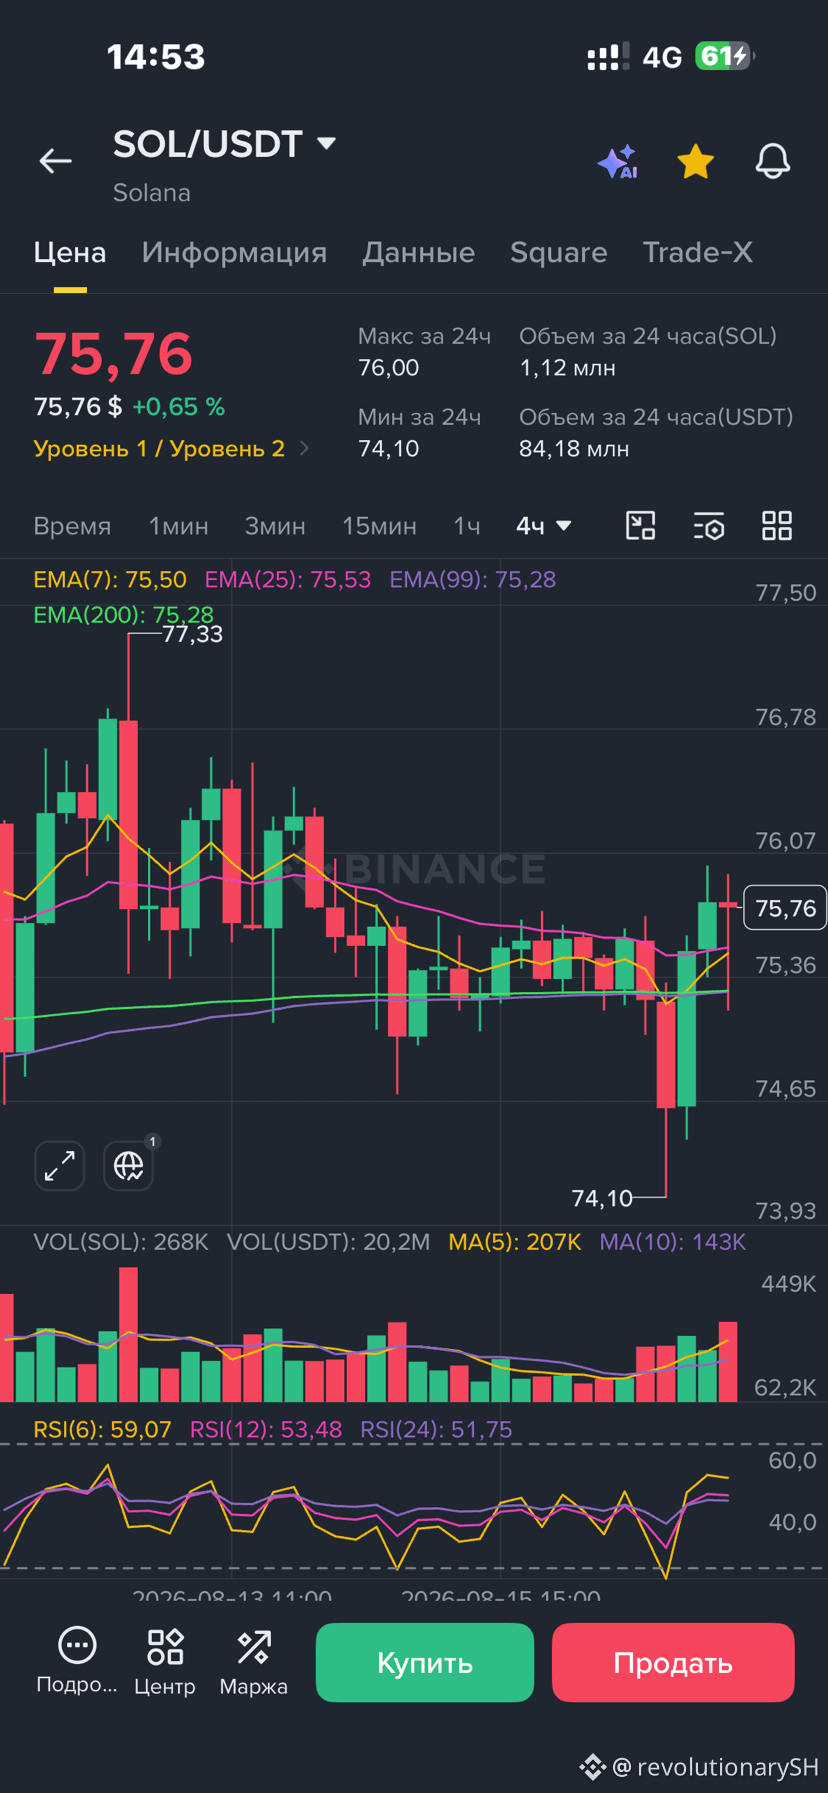Open the Данные tab
828x1793 pixels.
coord(418,253)
